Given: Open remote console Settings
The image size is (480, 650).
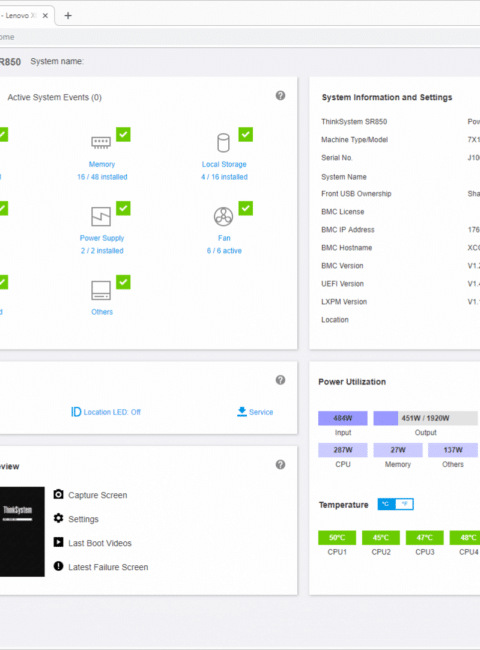Looking at the screenshot, I should coord(83,519).
